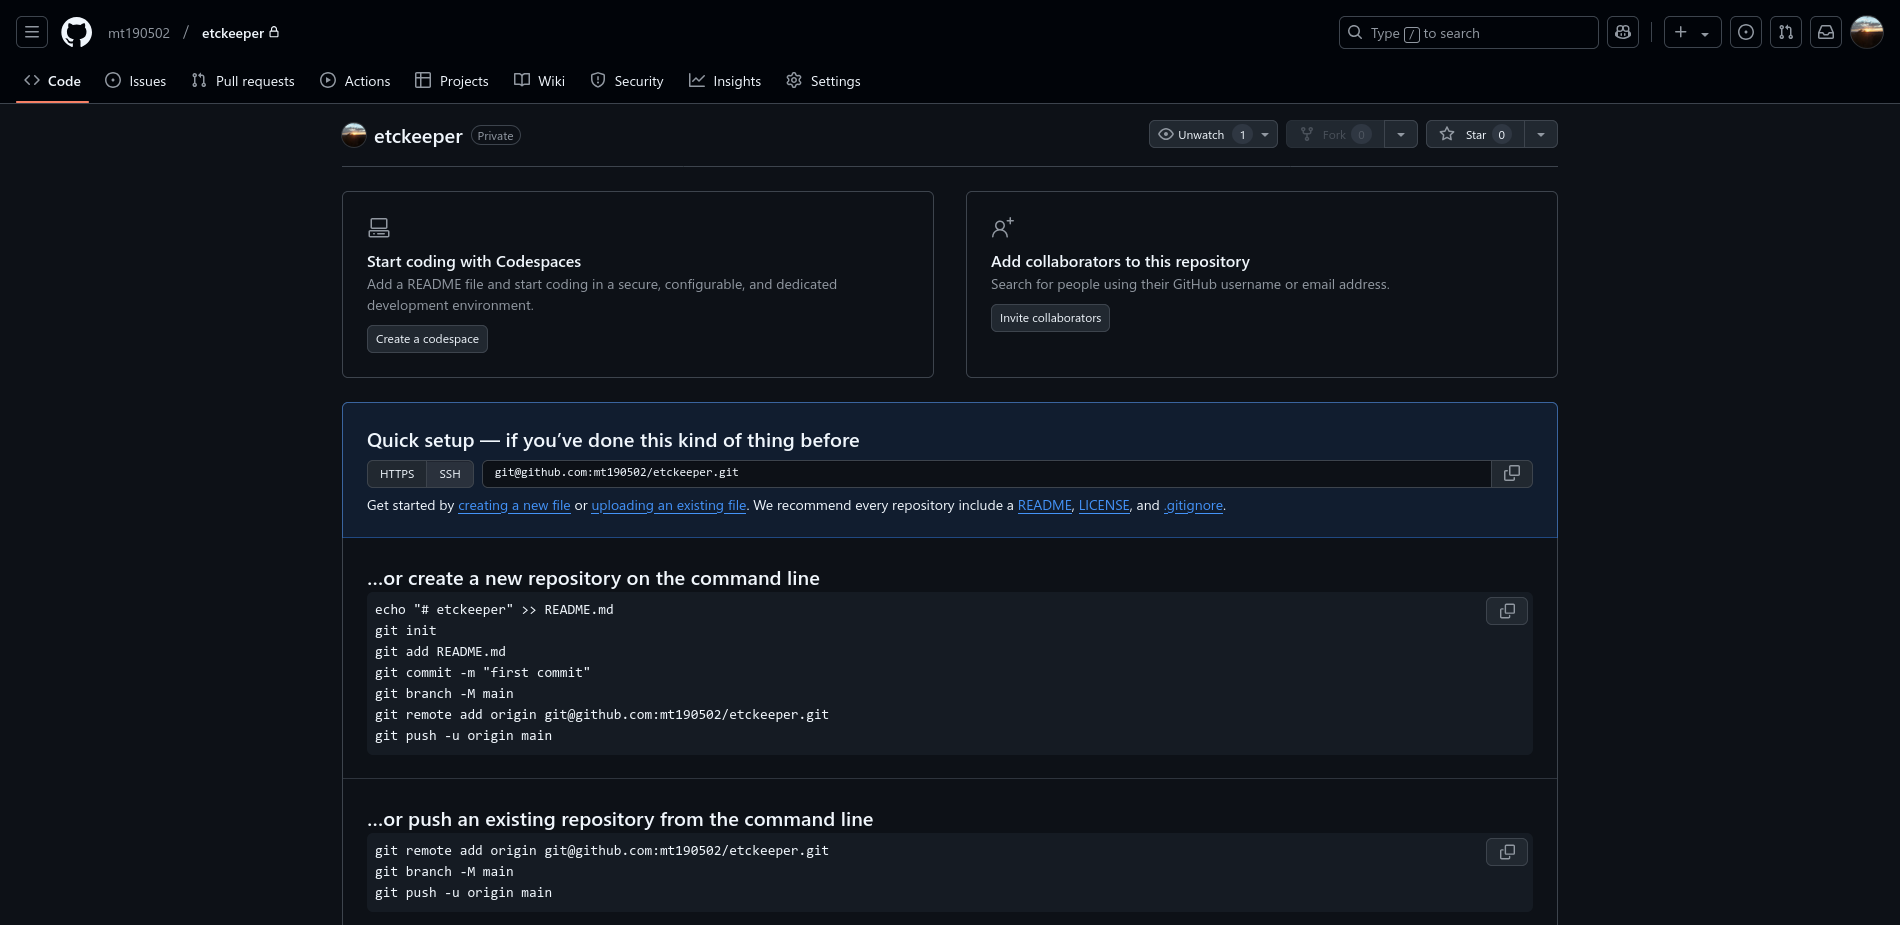Viewport: 1900px width, 925px height.
Task: Go to GitHub homepage via Octocat logo
Action: 77,33
